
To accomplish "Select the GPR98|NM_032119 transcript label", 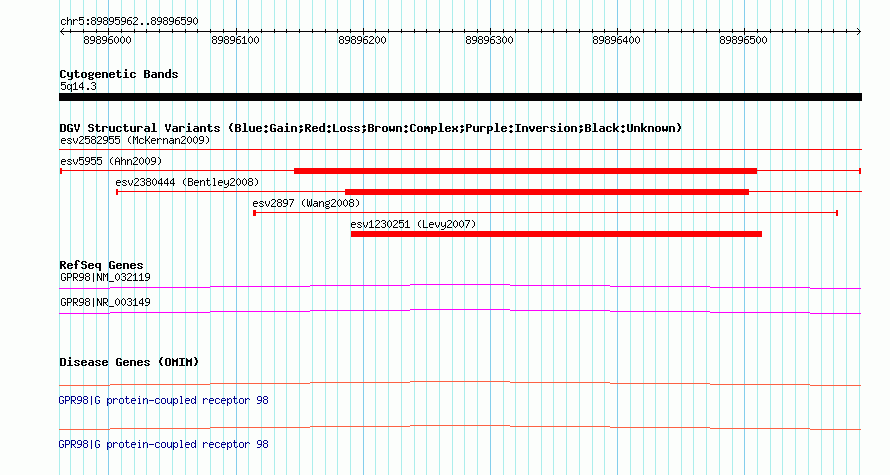I will [106, 278].
